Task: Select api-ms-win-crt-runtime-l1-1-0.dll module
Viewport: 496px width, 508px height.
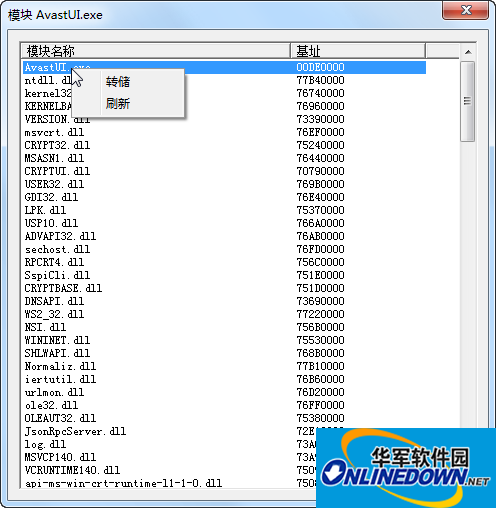Action: click(123, 483)
